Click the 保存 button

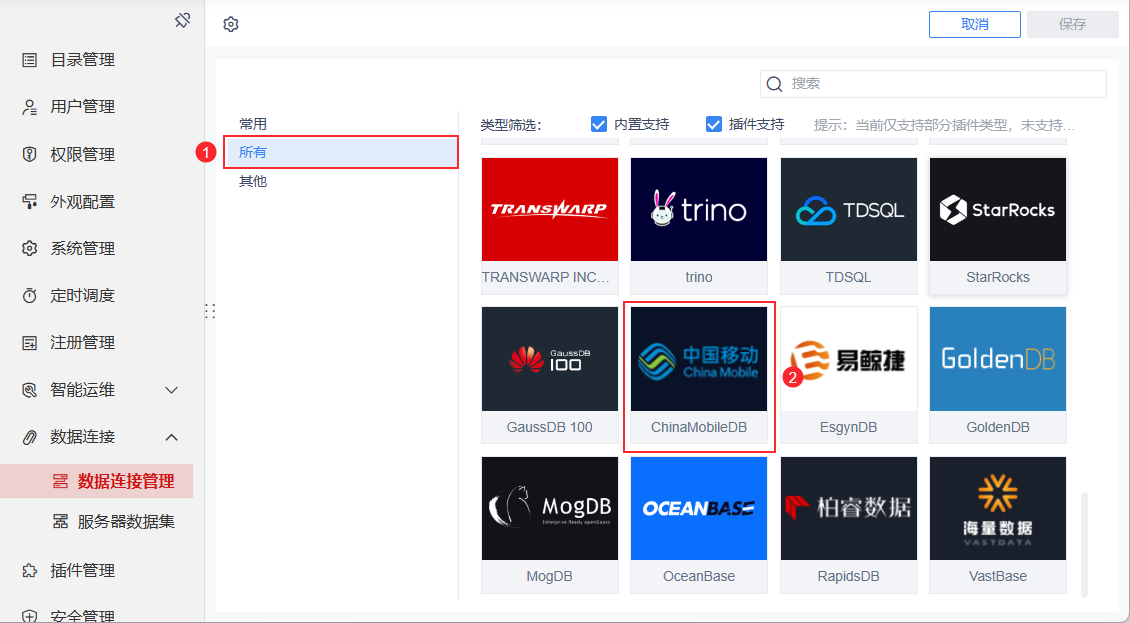pos(1072,24)
